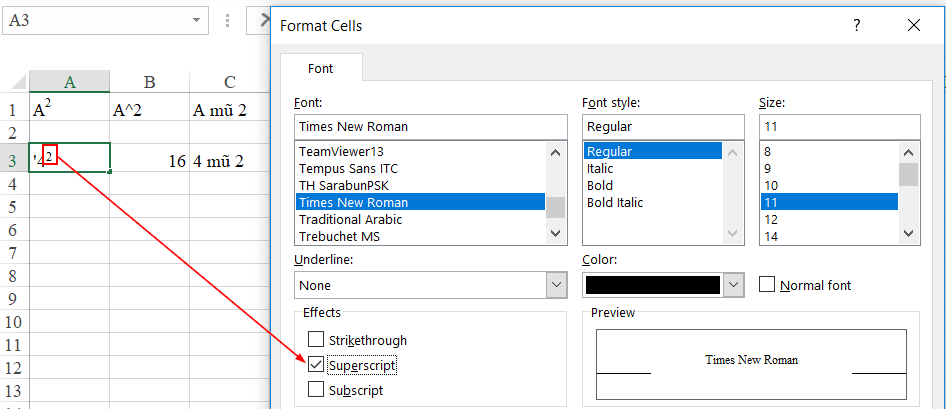Open the Underline dropdown
This screenshot has height=409, width=946.
tap(557, 285)
